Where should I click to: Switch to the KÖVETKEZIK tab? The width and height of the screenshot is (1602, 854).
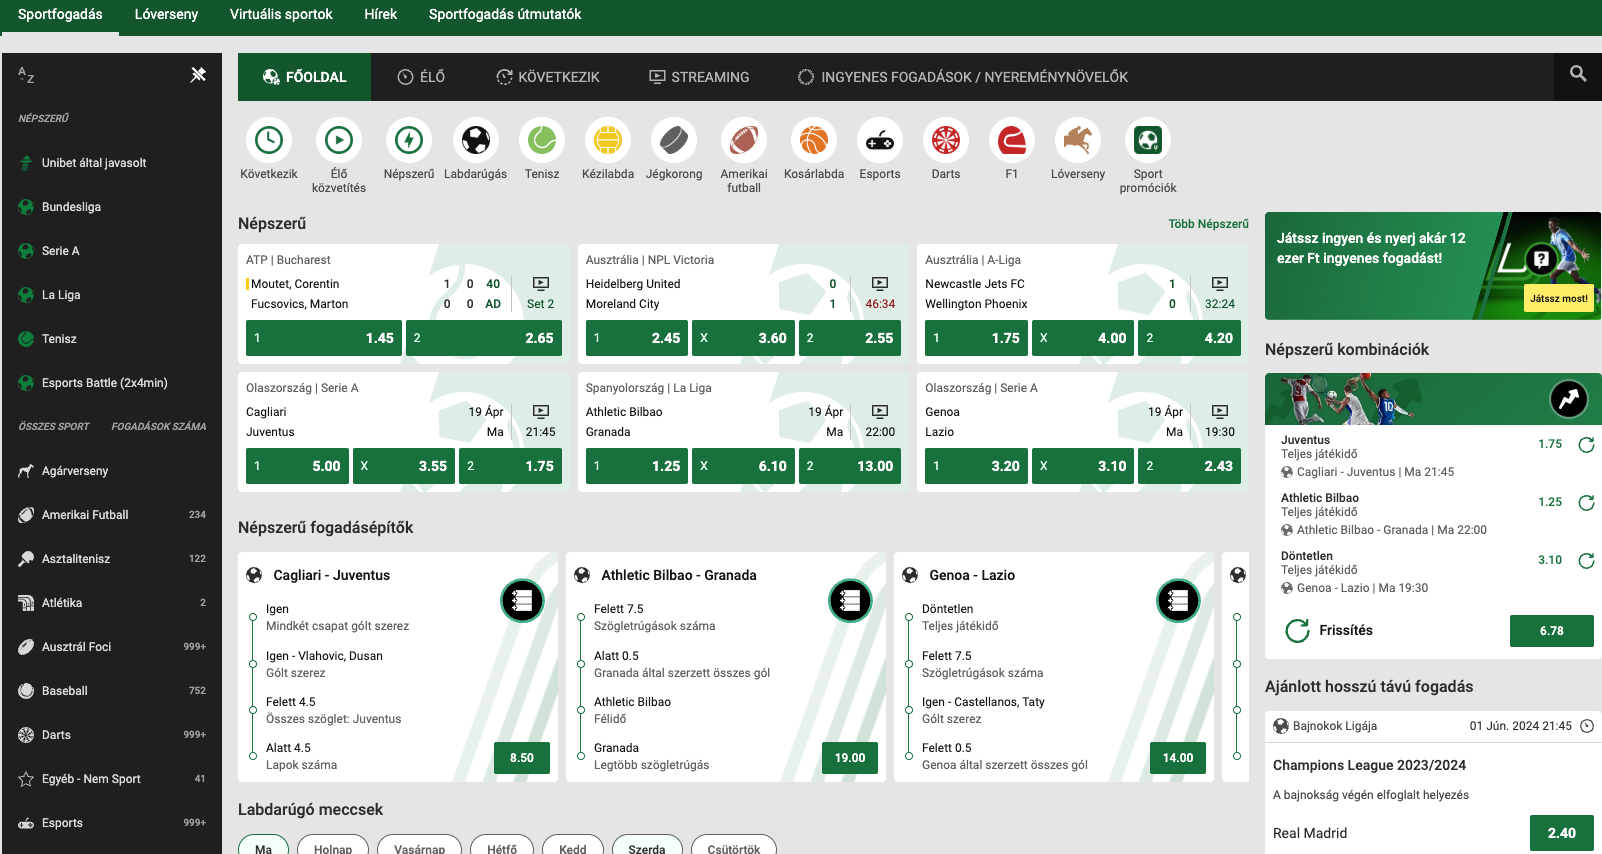[548, 77]
